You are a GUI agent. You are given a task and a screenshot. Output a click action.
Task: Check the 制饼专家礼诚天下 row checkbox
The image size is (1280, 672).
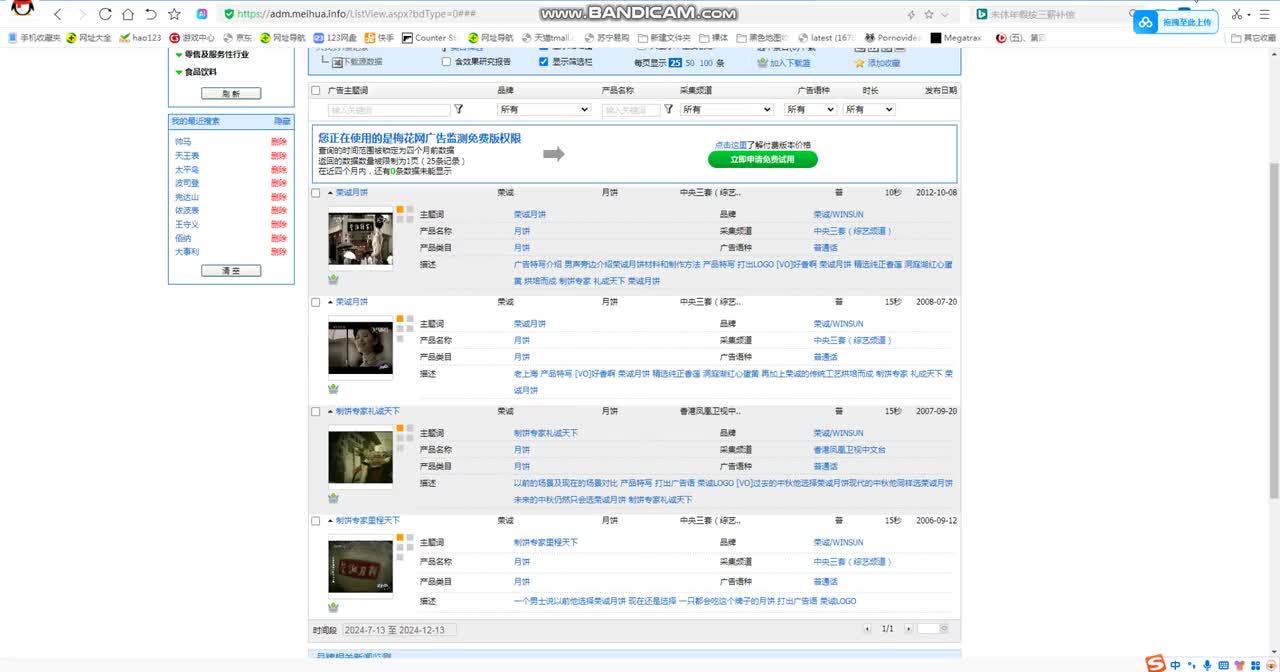pos(316,411)
